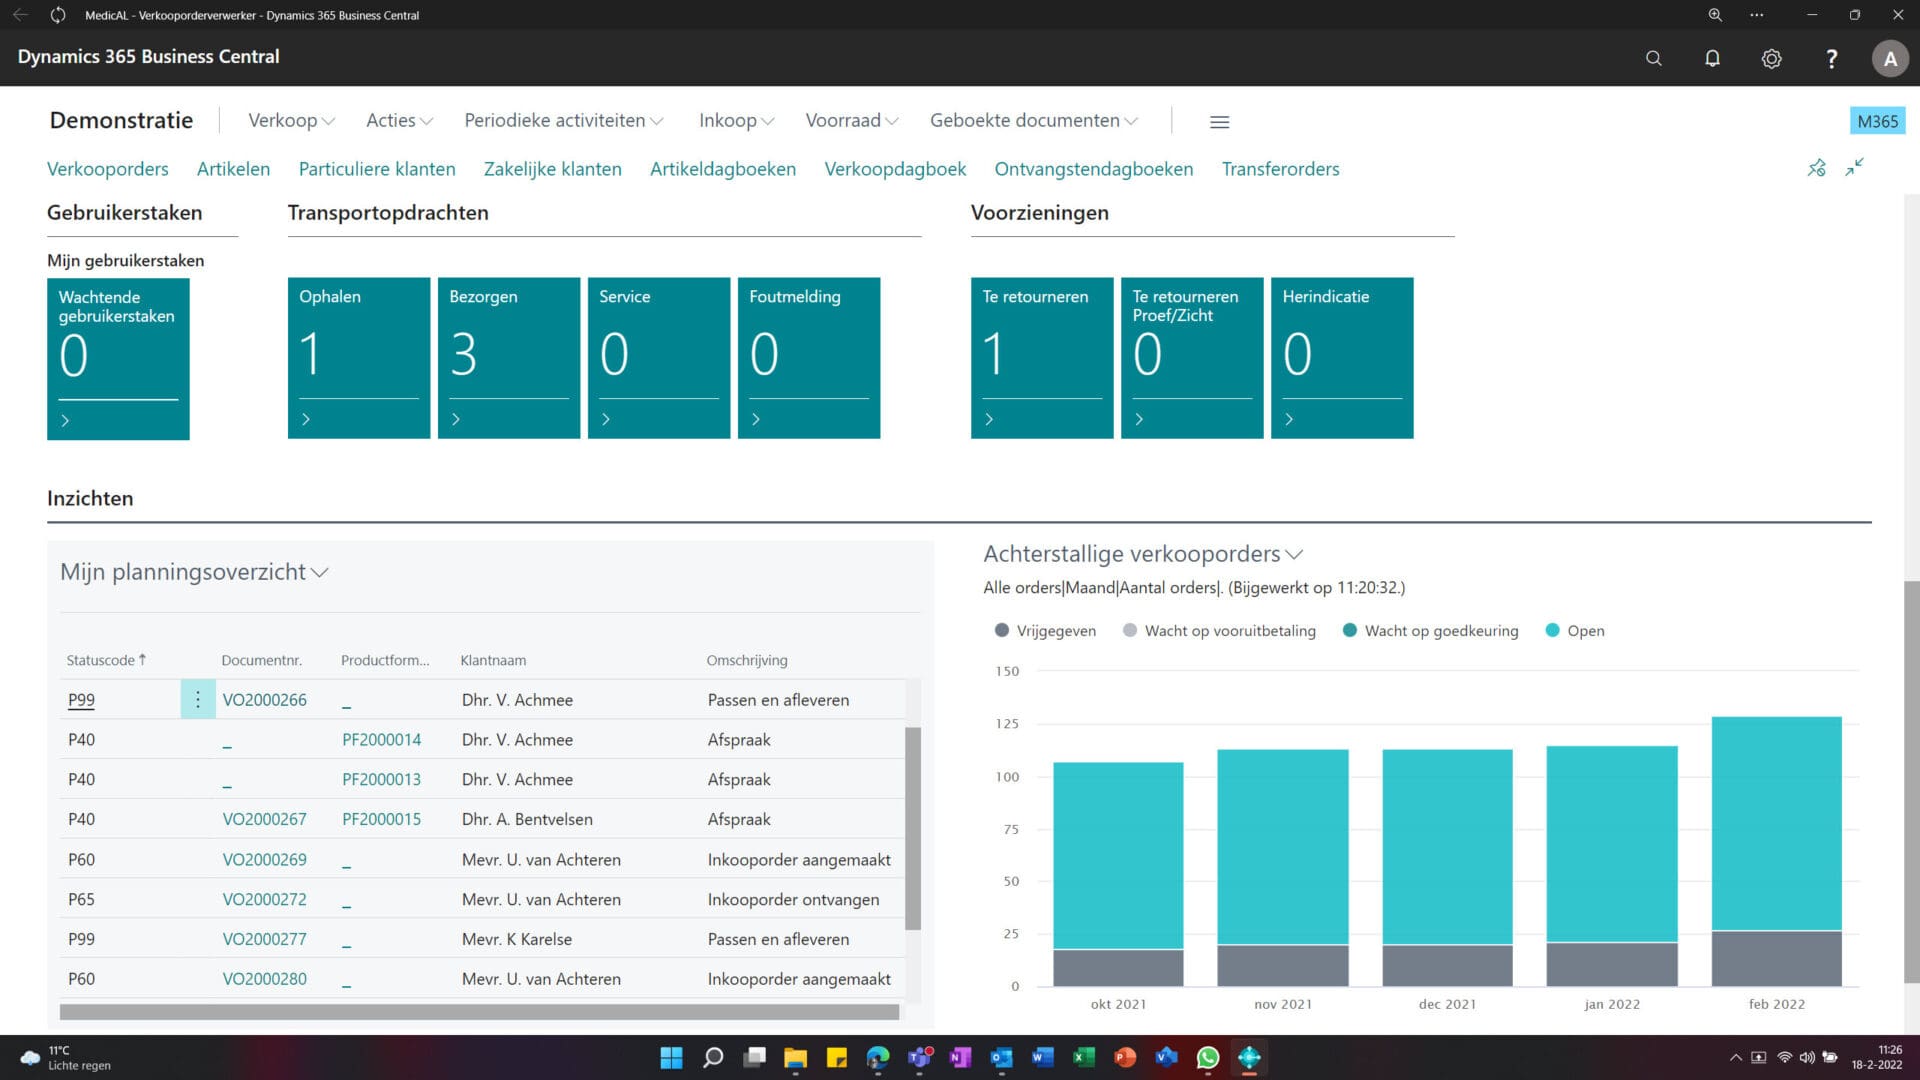The image size is (1920, 1080).
Task: Expand the Voorraad menu
Action: click(852, 120)
